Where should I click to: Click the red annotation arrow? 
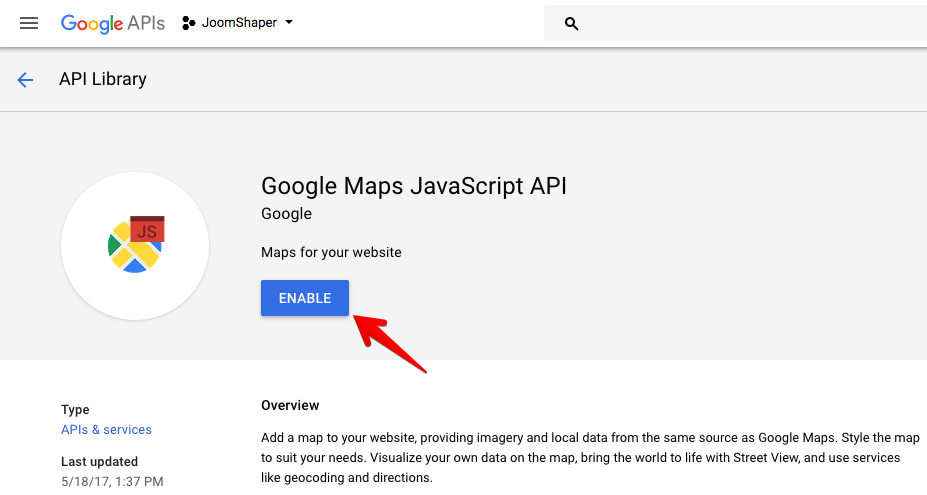pos(391,342)
